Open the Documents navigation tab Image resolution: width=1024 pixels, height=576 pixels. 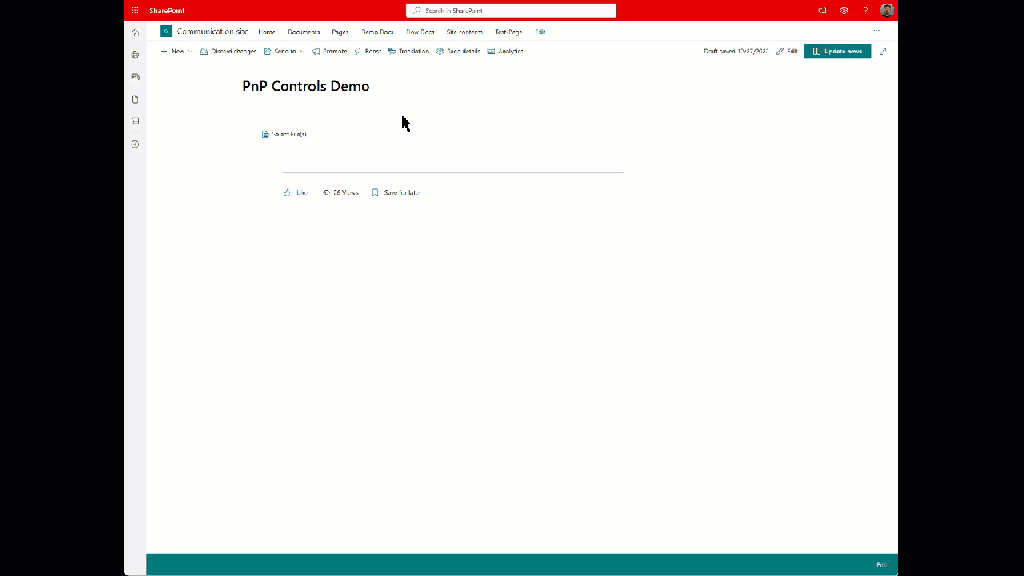pos(303,32)
